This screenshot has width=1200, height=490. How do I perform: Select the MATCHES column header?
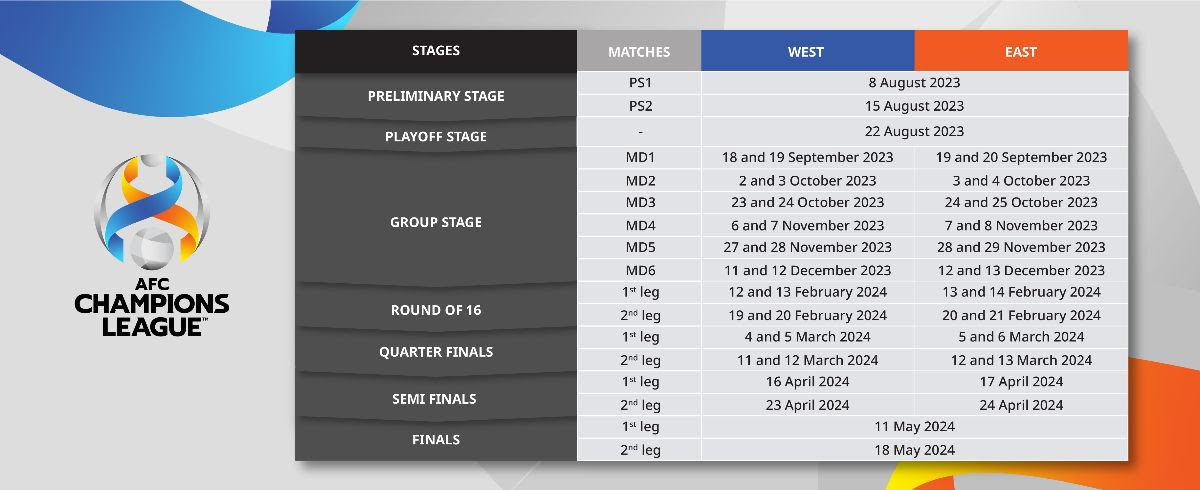(x=639, y=52)
